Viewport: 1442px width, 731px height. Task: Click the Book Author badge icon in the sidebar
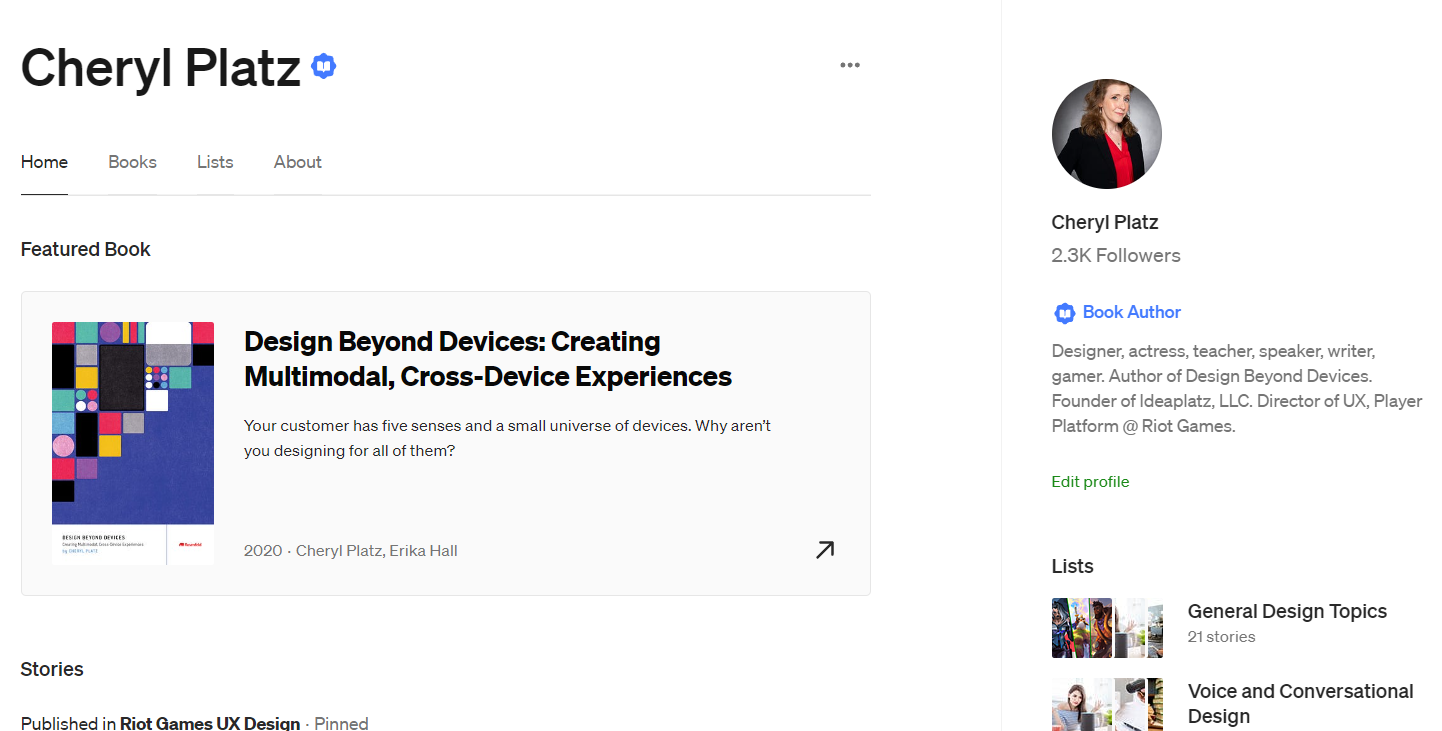coord(1064,313)
